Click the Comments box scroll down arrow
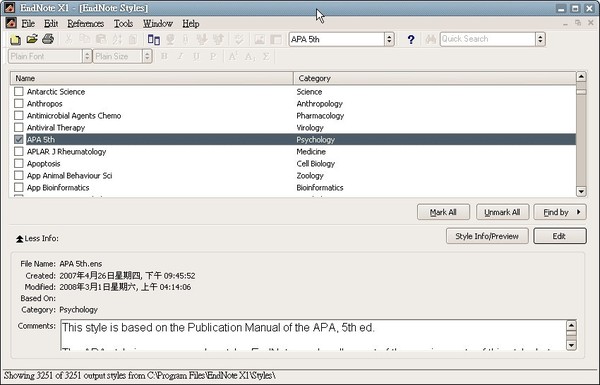The width and height of the screenshot is (600, 385). click(x=571, y=345)
